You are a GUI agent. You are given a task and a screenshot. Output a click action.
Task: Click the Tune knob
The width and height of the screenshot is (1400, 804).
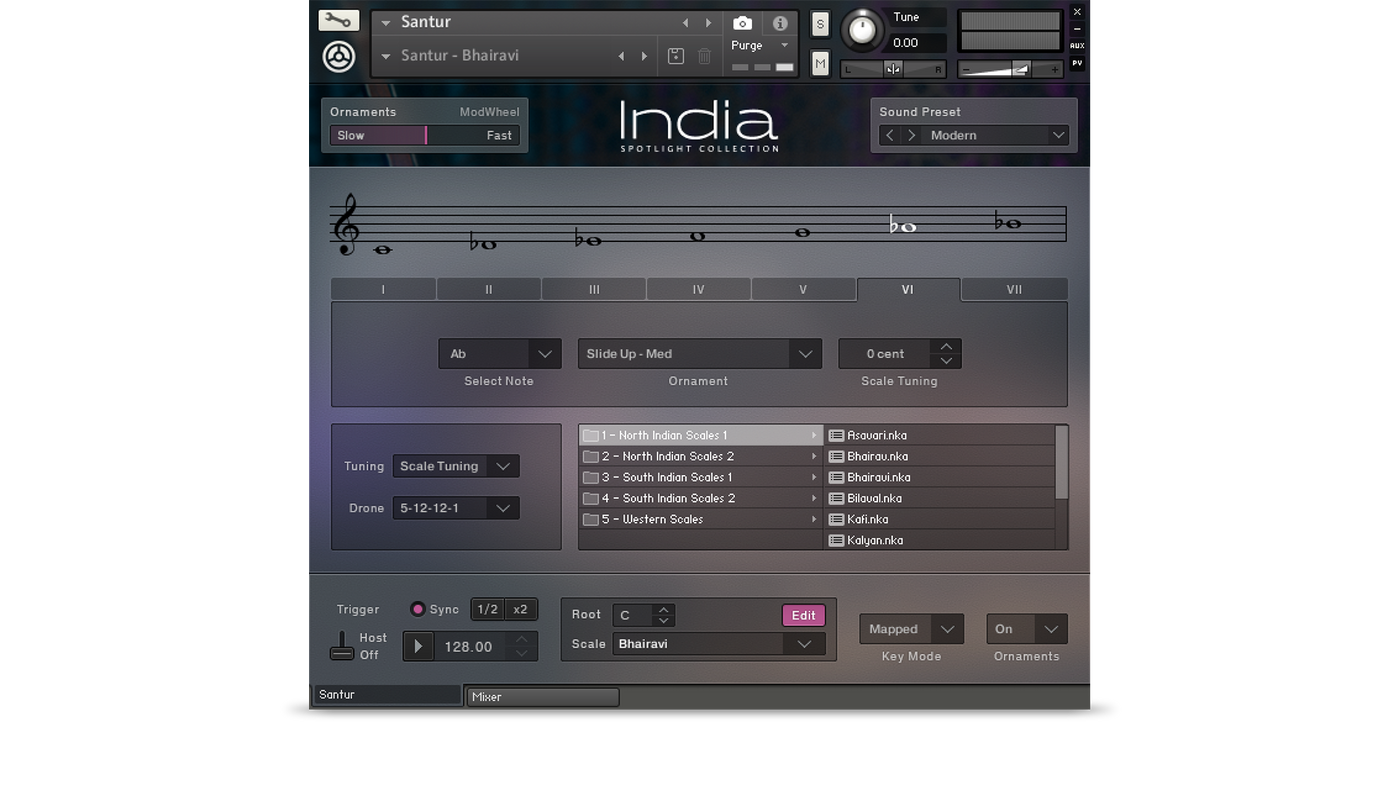(861, 31)
